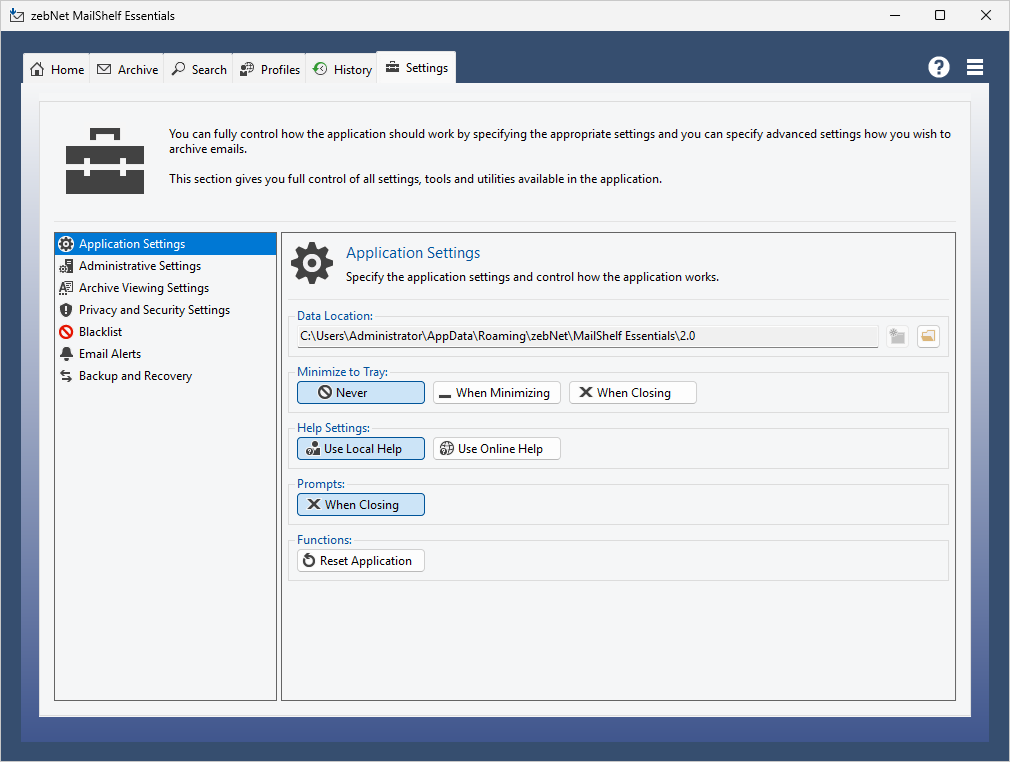This screenshot has height=762, width=1010.
Task: Open Administrative Settings in sidebar
Action: click(x=139, y=266)
